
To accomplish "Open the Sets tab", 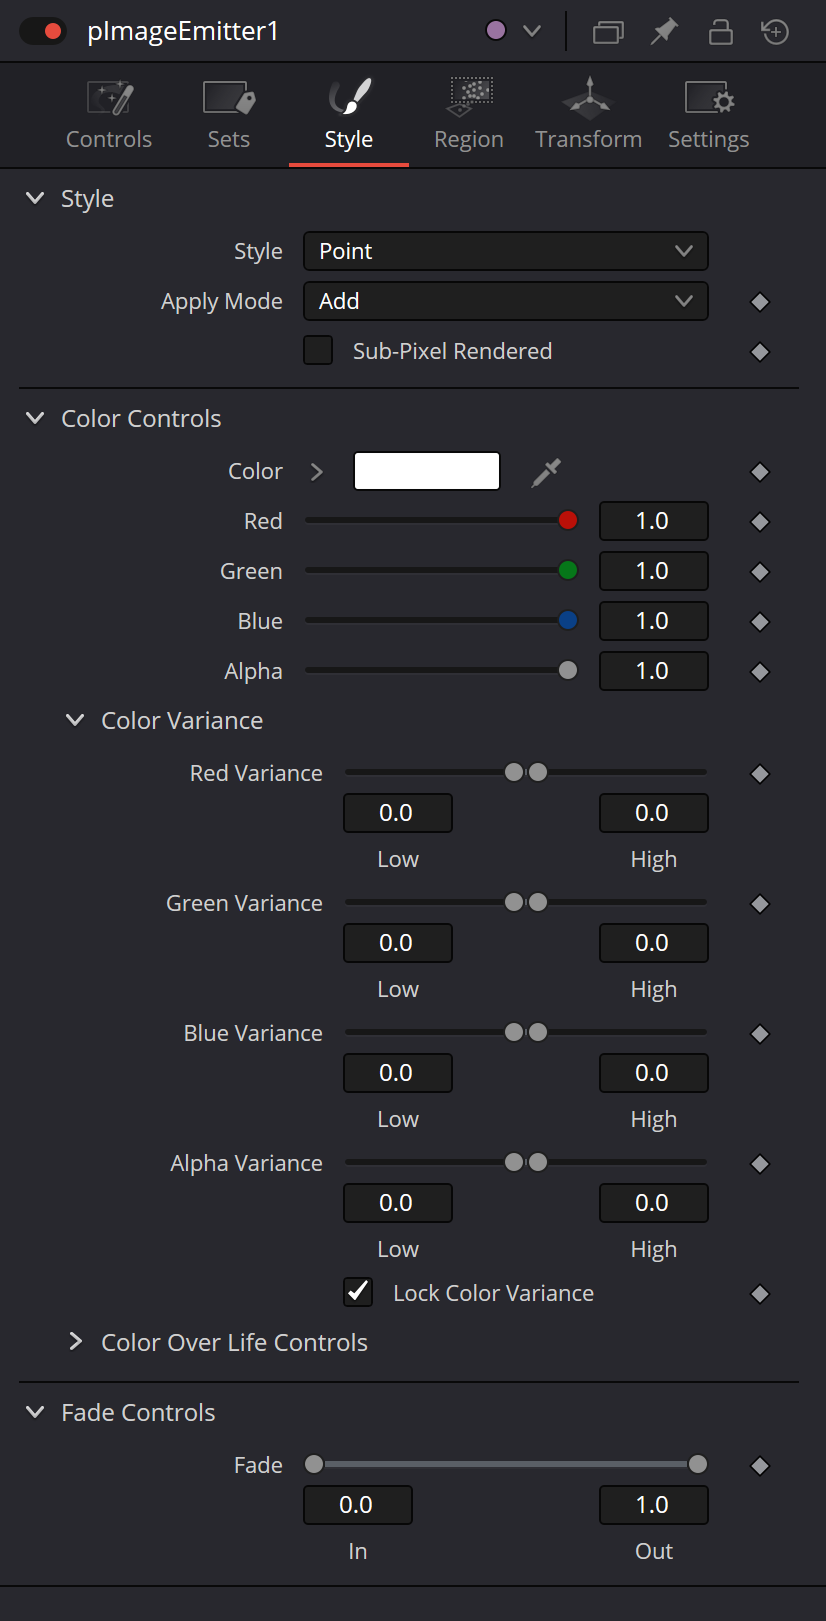I will 229,116.
